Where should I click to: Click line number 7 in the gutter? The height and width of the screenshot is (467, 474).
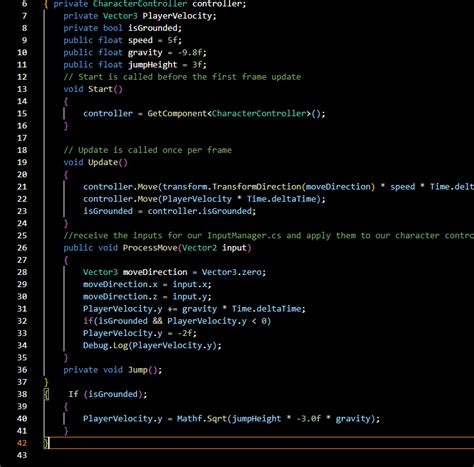(24, 16)
